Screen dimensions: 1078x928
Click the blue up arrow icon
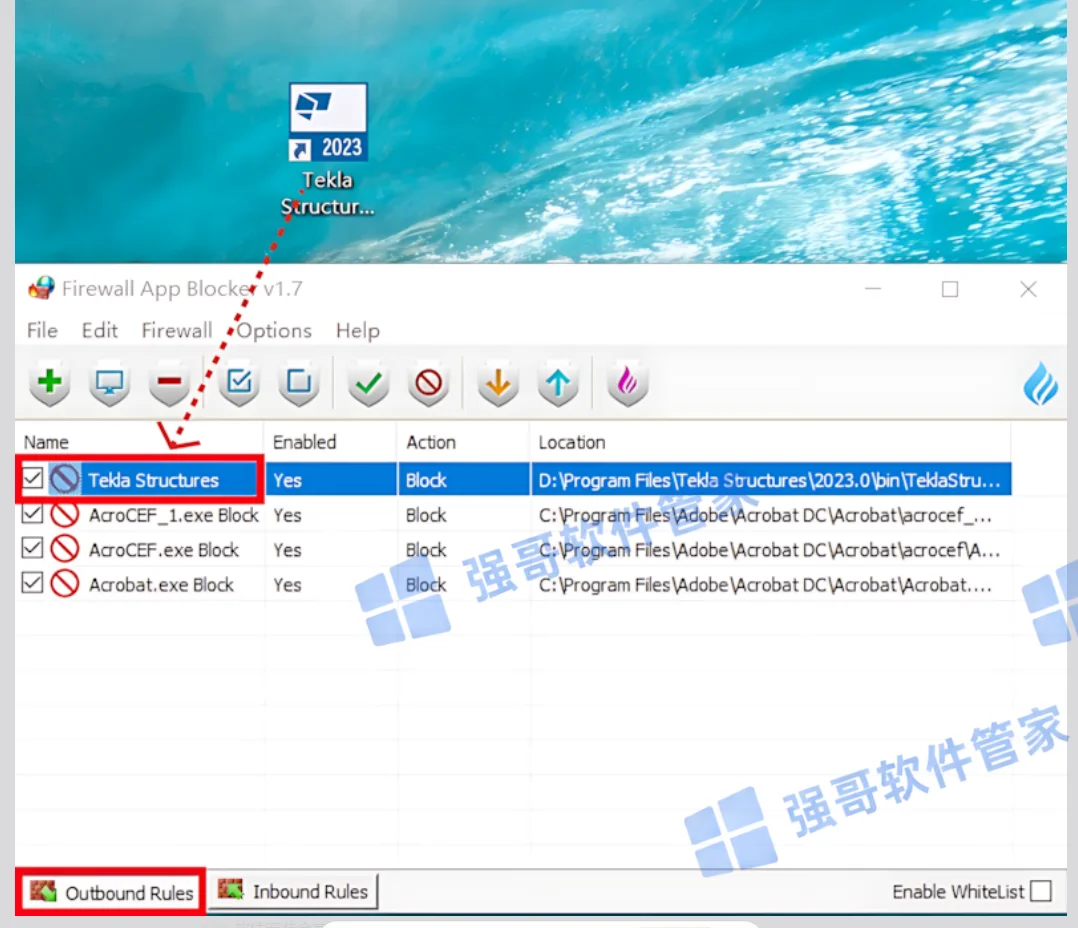(x=558, y=382)
